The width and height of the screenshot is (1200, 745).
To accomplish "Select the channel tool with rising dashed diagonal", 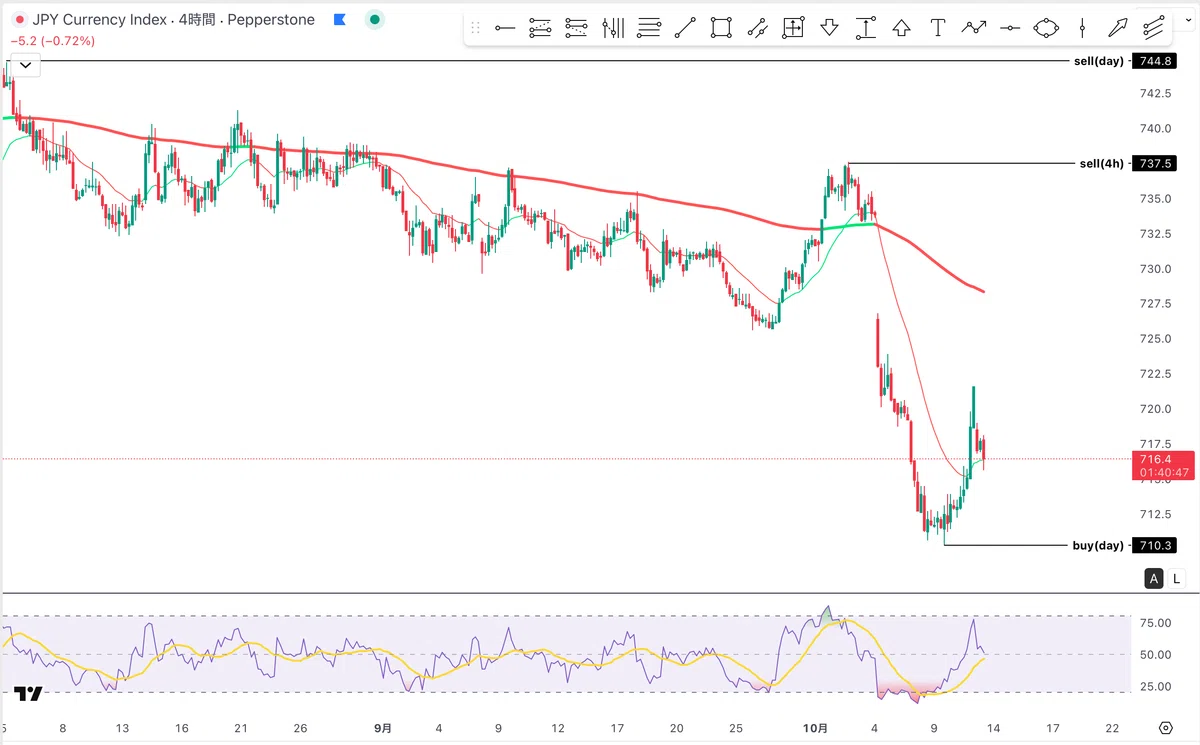I will click(x=540, y=28).
